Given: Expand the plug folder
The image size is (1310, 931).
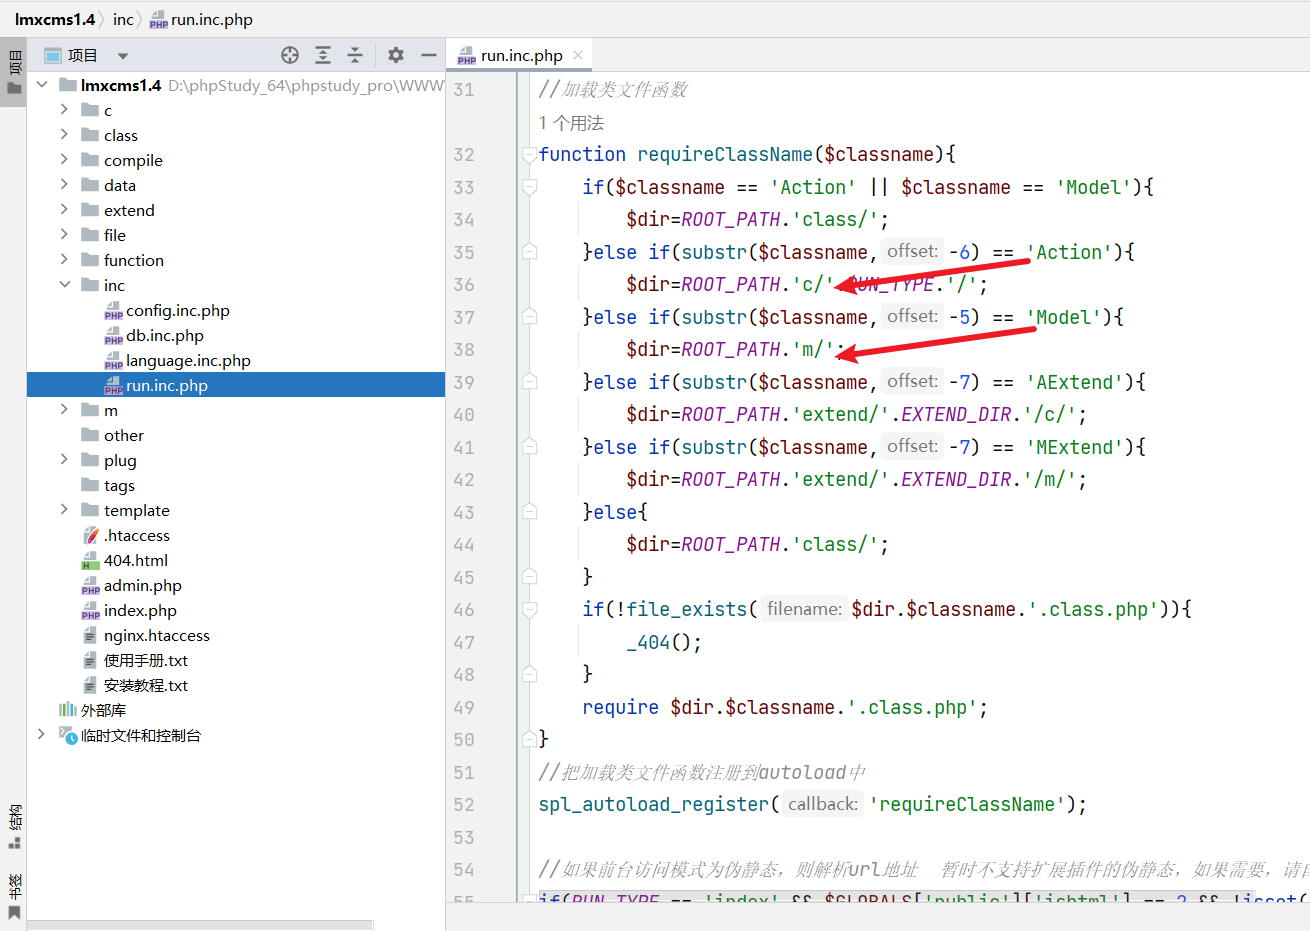Looking at the screenshot, I should click(64, 460).
